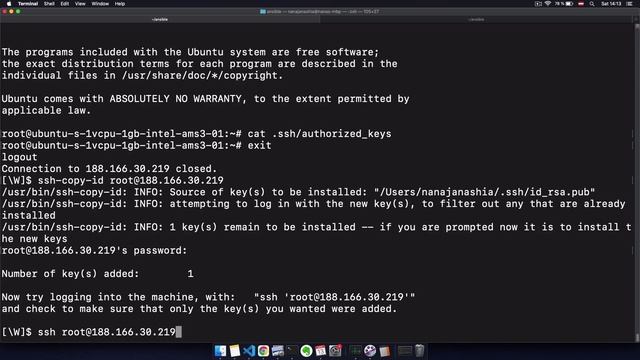
Task: Open Notification Center list icon
Action: click(x=629, y=4)
